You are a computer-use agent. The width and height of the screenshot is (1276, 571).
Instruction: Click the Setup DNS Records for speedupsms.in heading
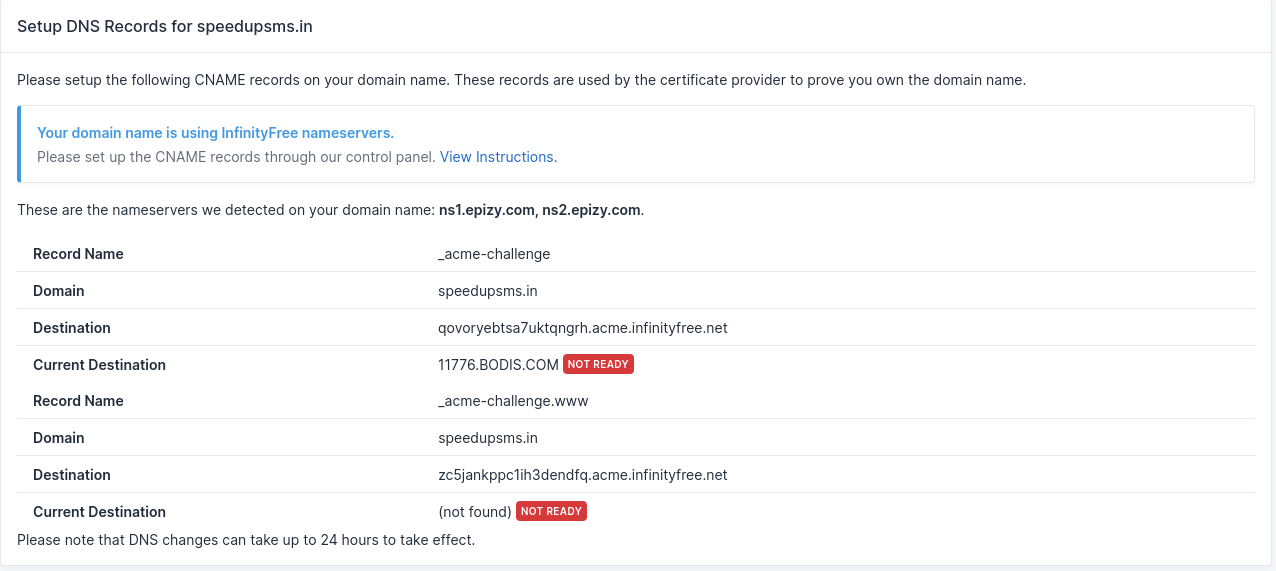165,27
